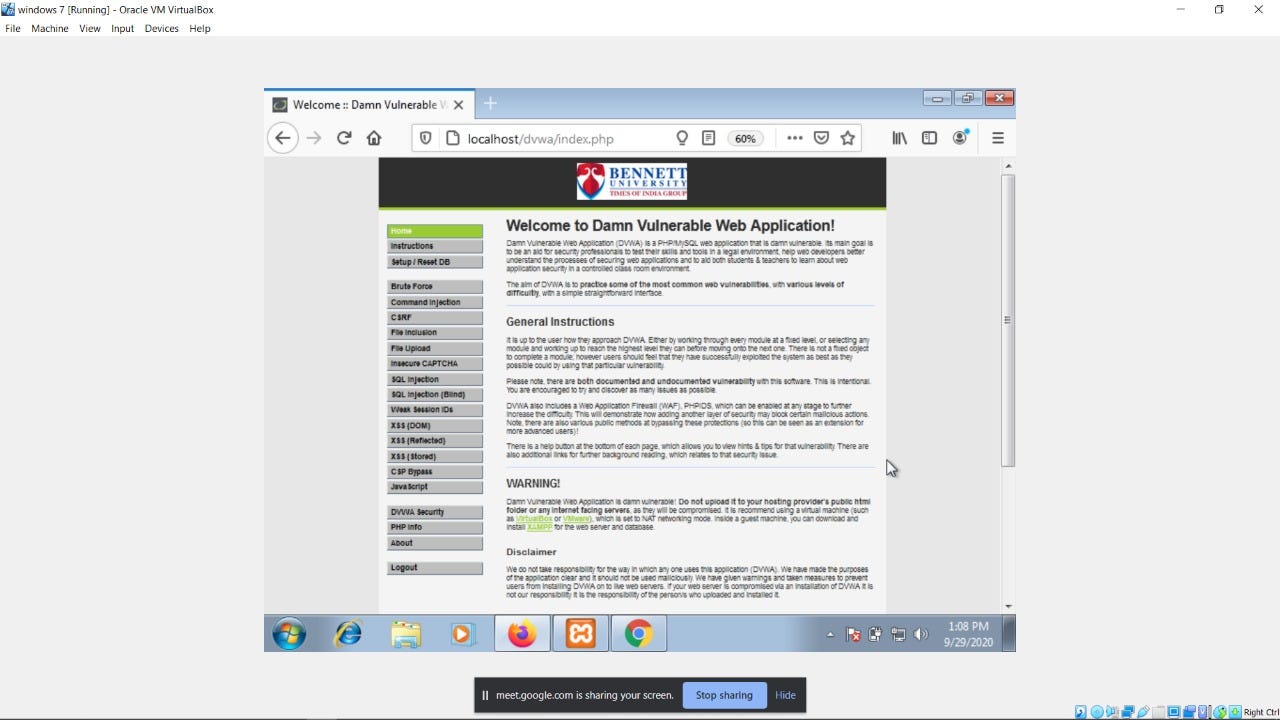The width and height of the screenshot is (1280, 720).
Task: Click the 60% zoom level indicator
Action: [745, 139]
